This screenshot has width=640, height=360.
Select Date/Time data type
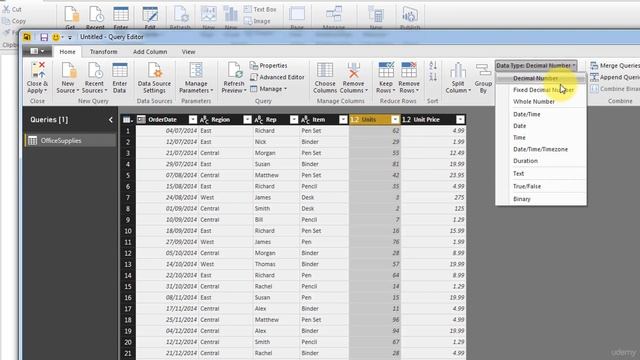tap(541, 114)
